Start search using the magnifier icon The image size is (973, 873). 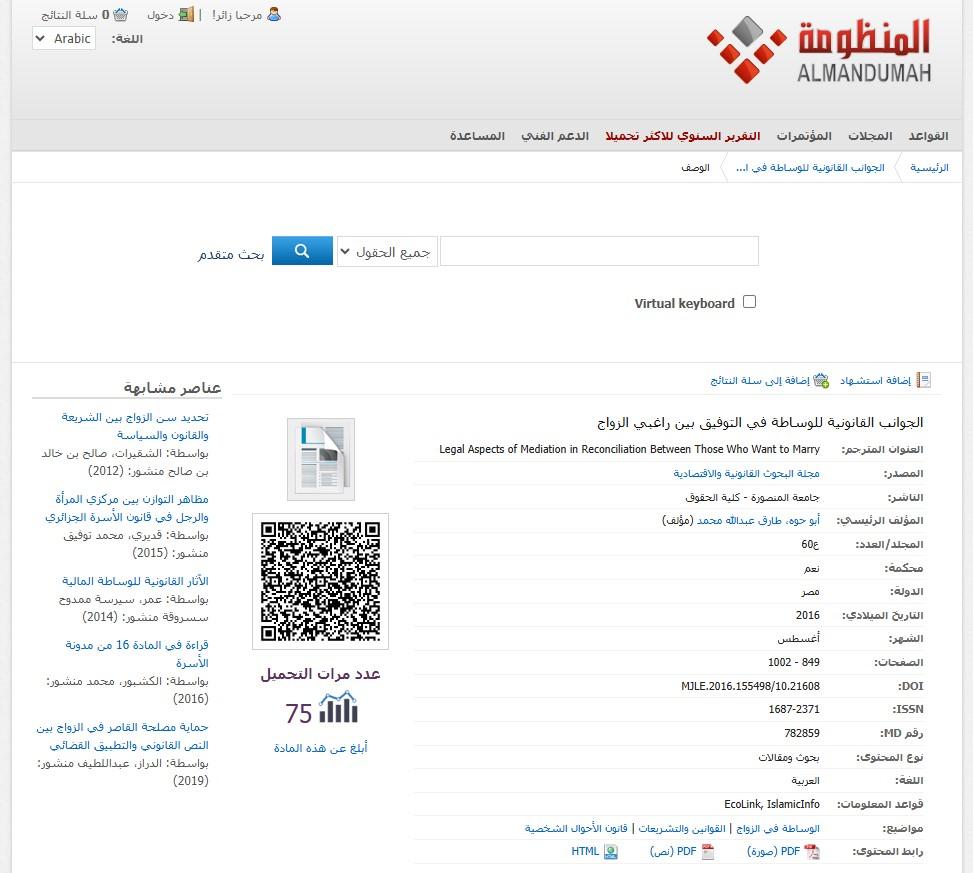pos(302,251)
